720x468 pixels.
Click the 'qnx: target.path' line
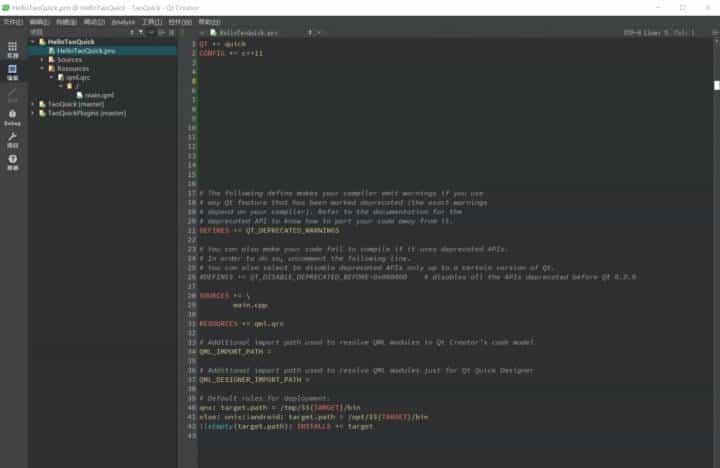pos(280,408)
